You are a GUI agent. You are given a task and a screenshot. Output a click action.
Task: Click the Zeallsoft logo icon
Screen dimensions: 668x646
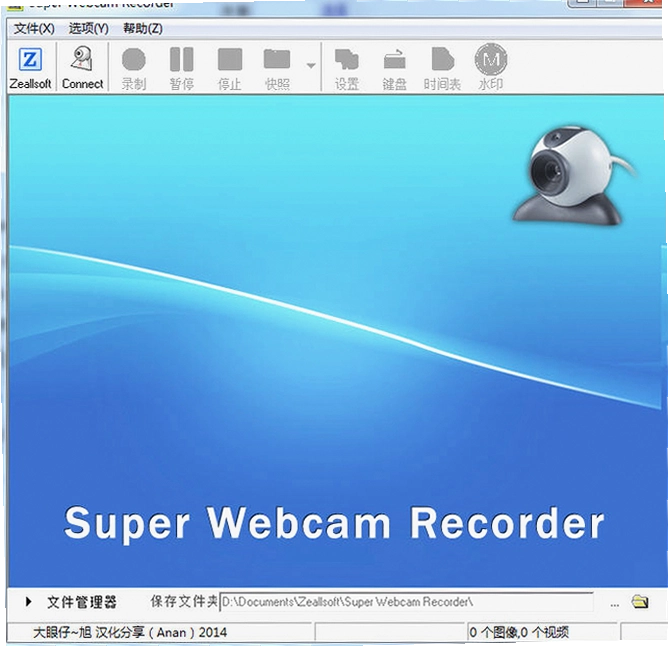(30, 59)
